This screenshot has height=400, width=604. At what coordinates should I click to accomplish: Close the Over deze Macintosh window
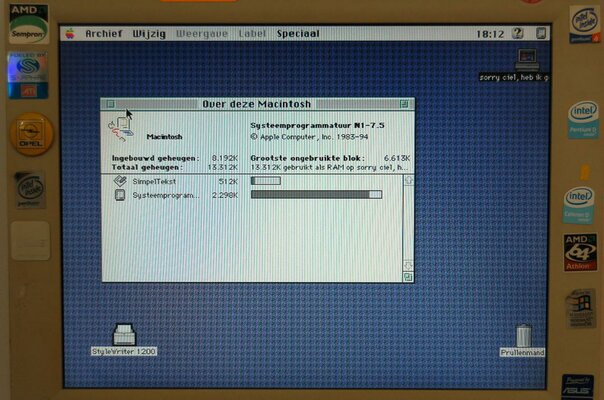click(110, 103)
